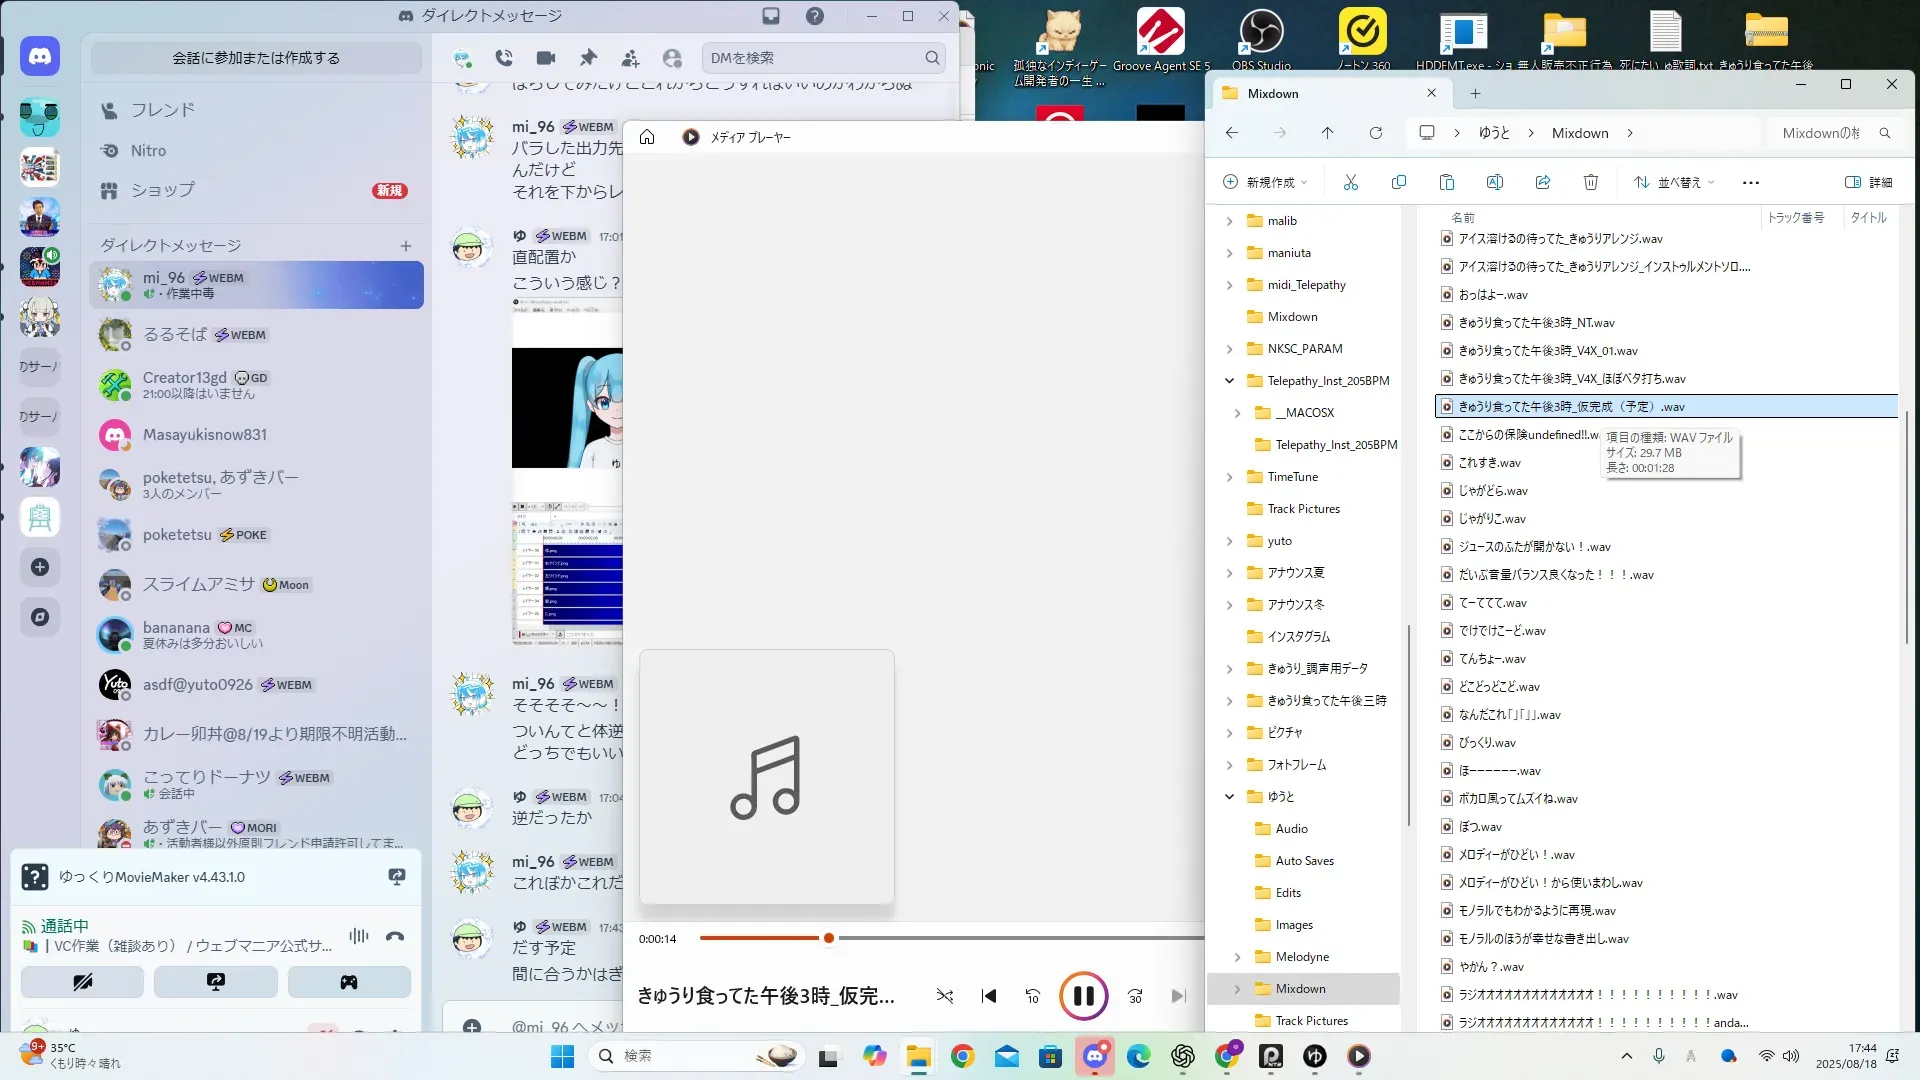
Task: Disconnect from the Discord voice call
Action: click(x=395, y=936)
